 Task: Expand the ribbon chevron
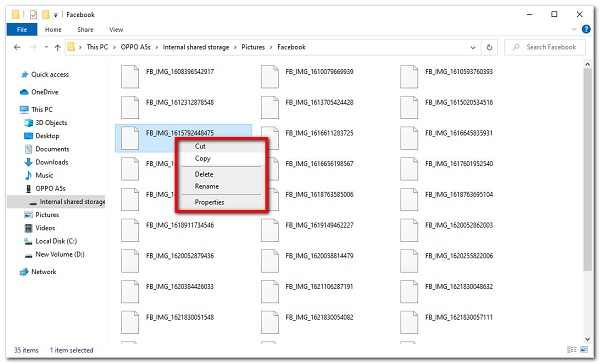click(x=574, y=29)
